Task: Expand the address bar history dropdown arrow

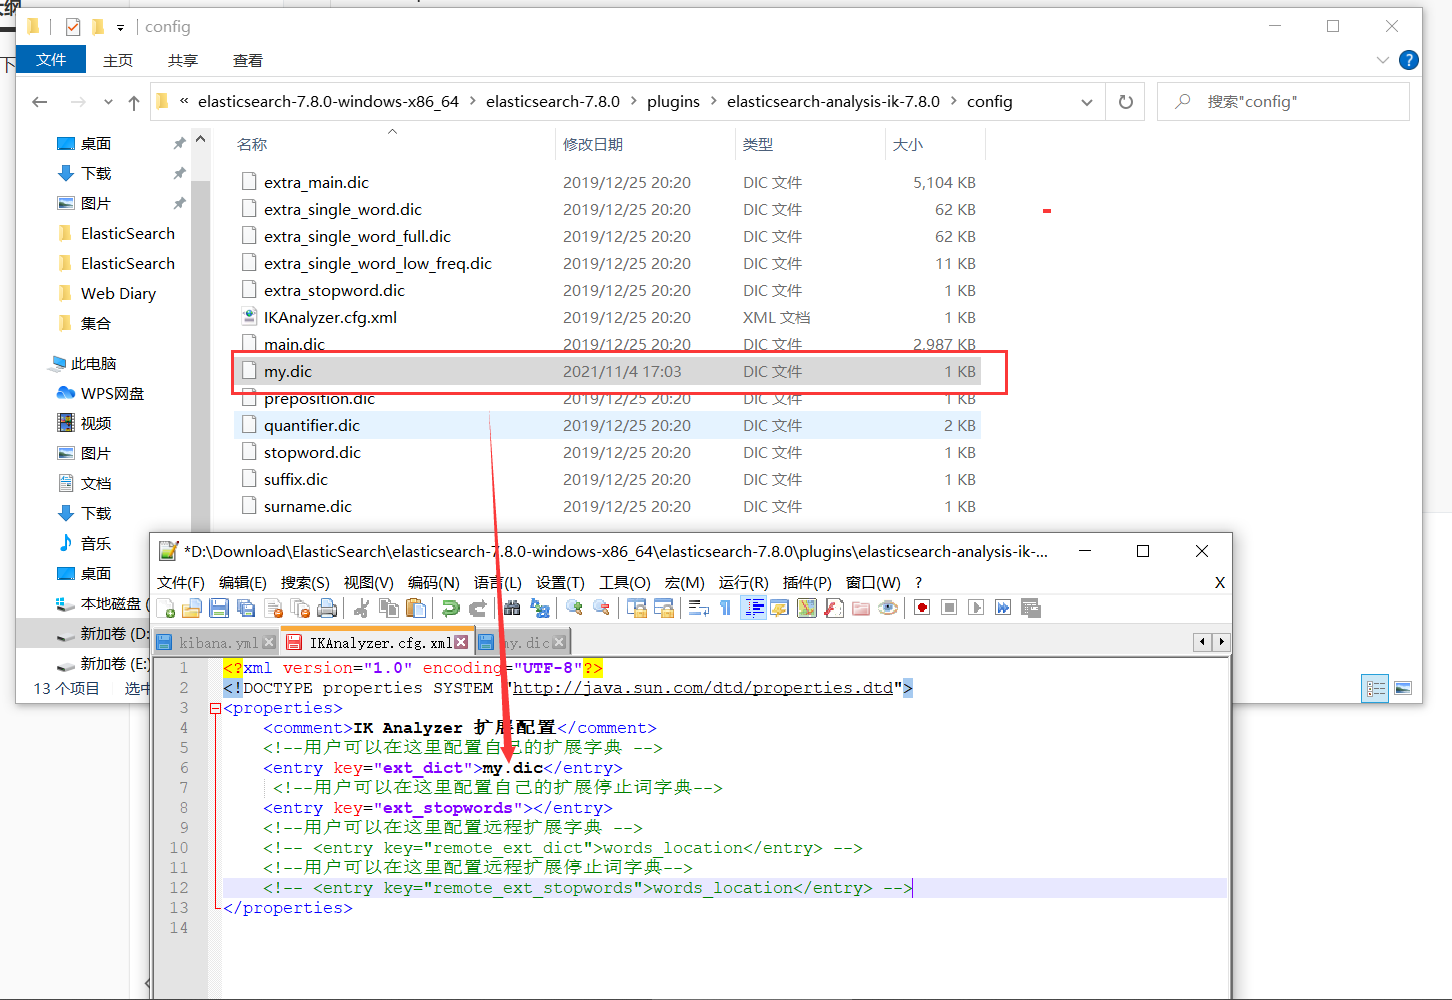Action: (1087, 102)
